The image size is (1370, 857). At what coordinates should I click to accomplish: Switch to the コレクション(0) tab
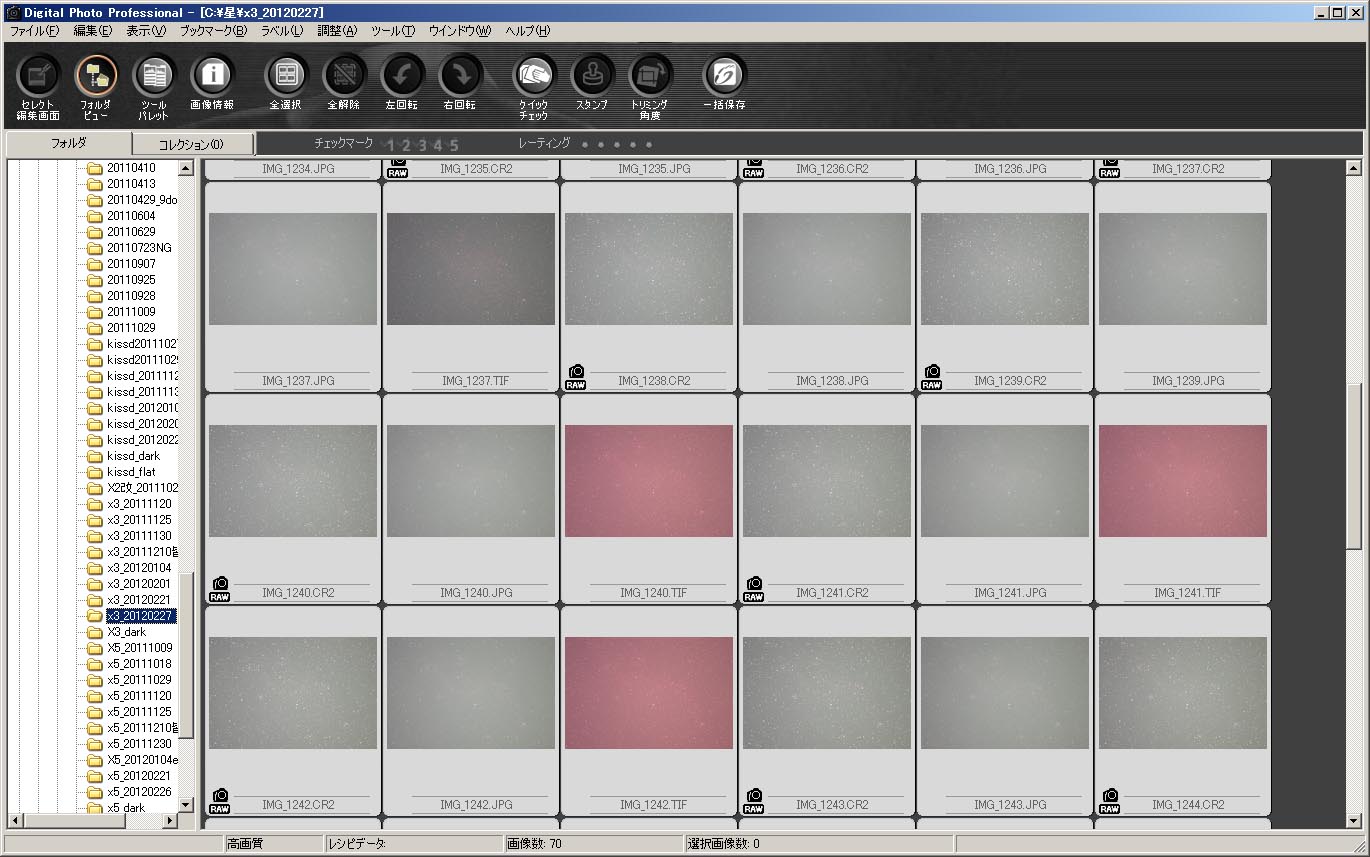pyautogui.click(x=192, y=144)
